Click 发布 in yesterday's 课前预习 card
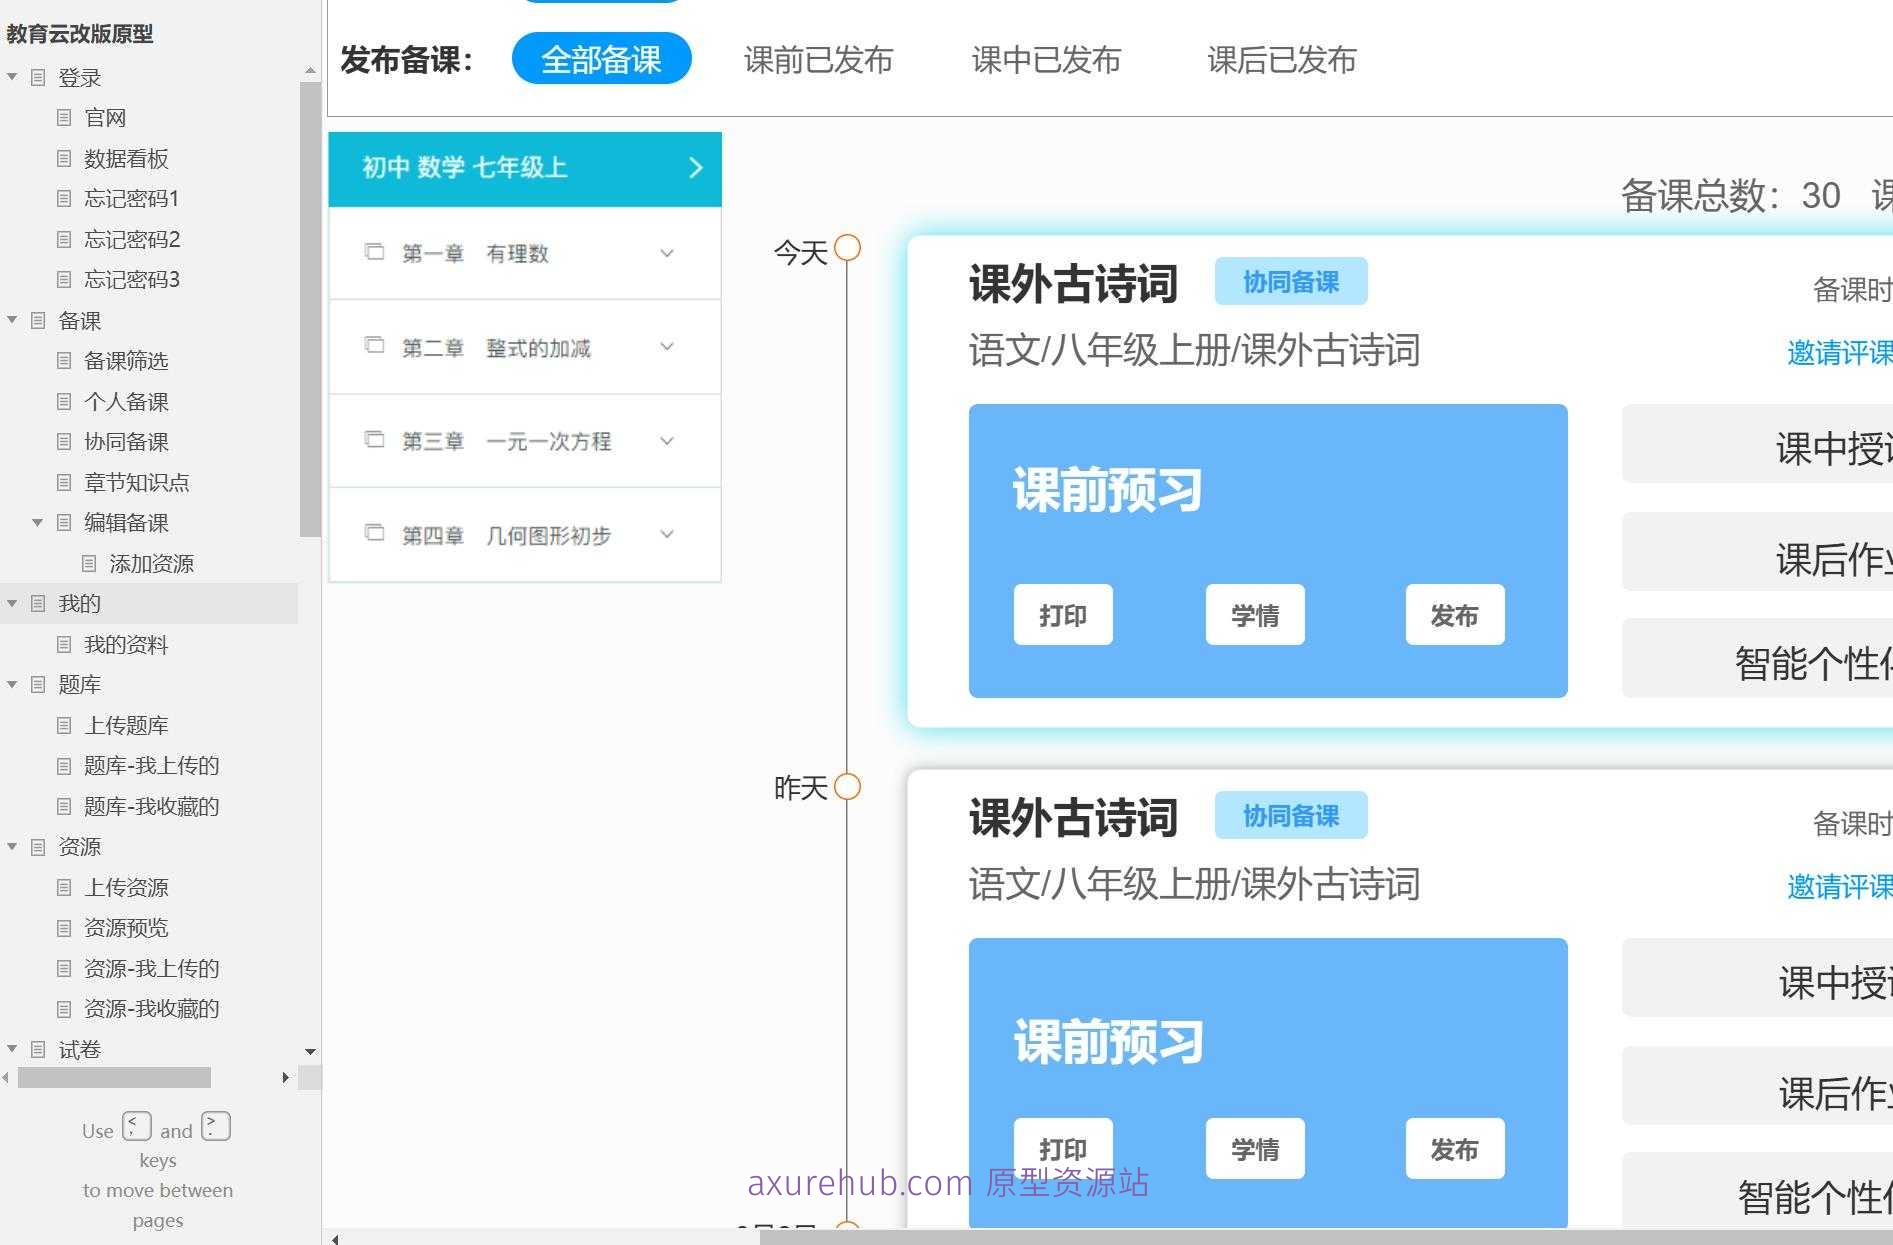The width and height of the screenshot is (1893, 1245). click(1455, 1149)
